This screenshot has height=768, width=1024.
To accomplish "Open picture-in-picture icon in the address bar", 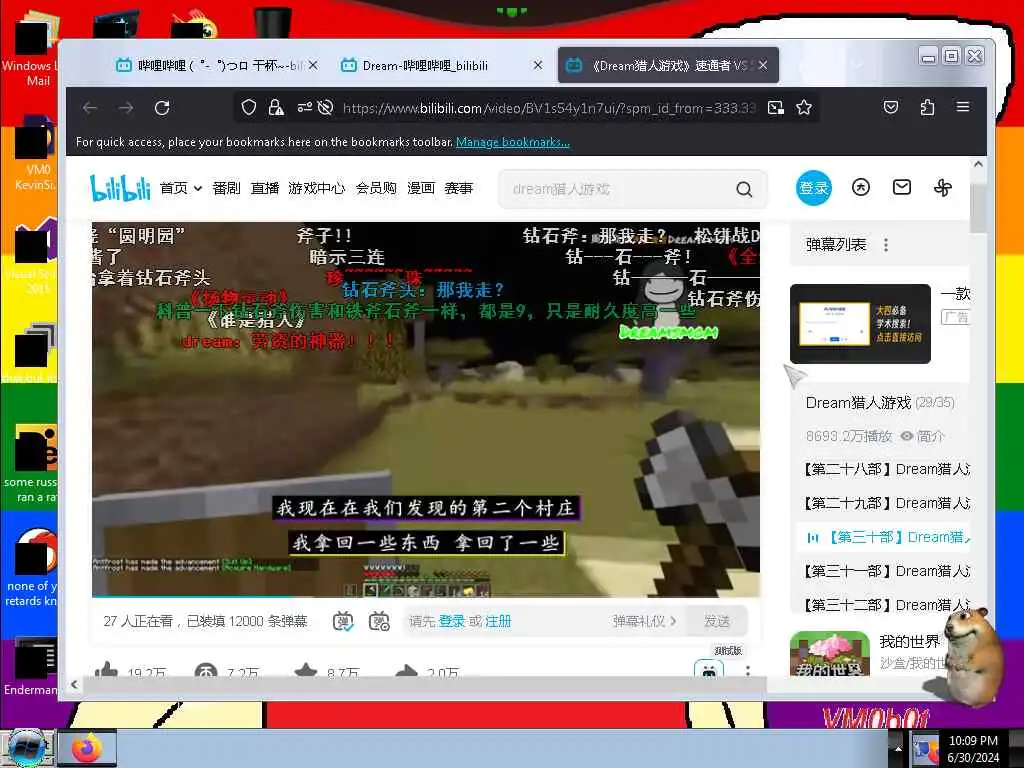I will pos(775,108).
